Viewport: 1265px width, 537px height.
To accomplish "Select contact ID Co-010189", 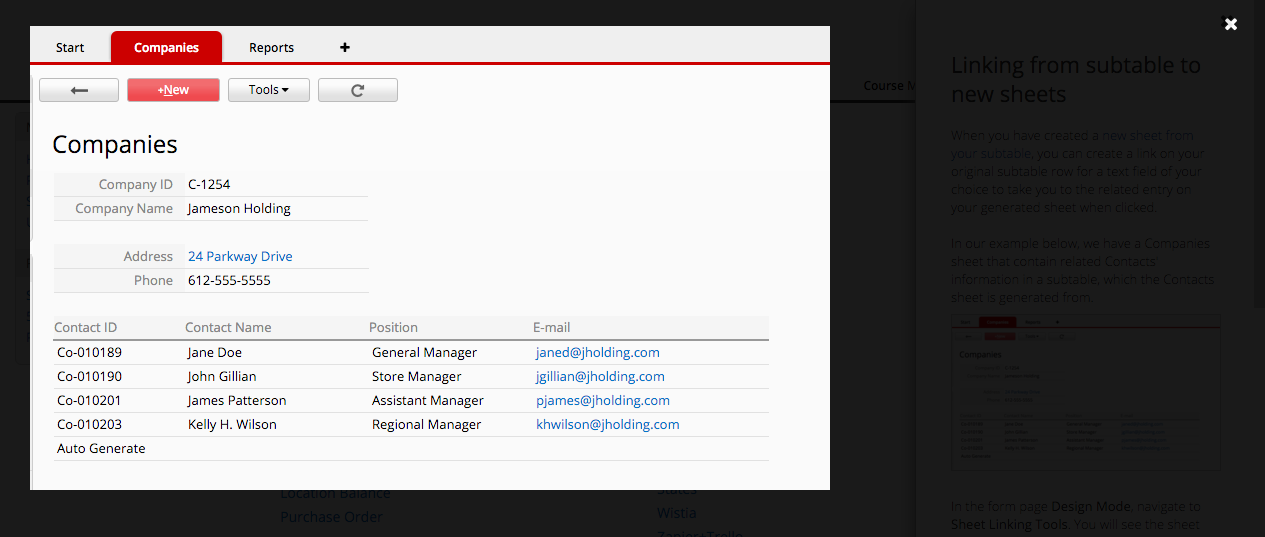I will pyautogui.click(x=89, y=352).
